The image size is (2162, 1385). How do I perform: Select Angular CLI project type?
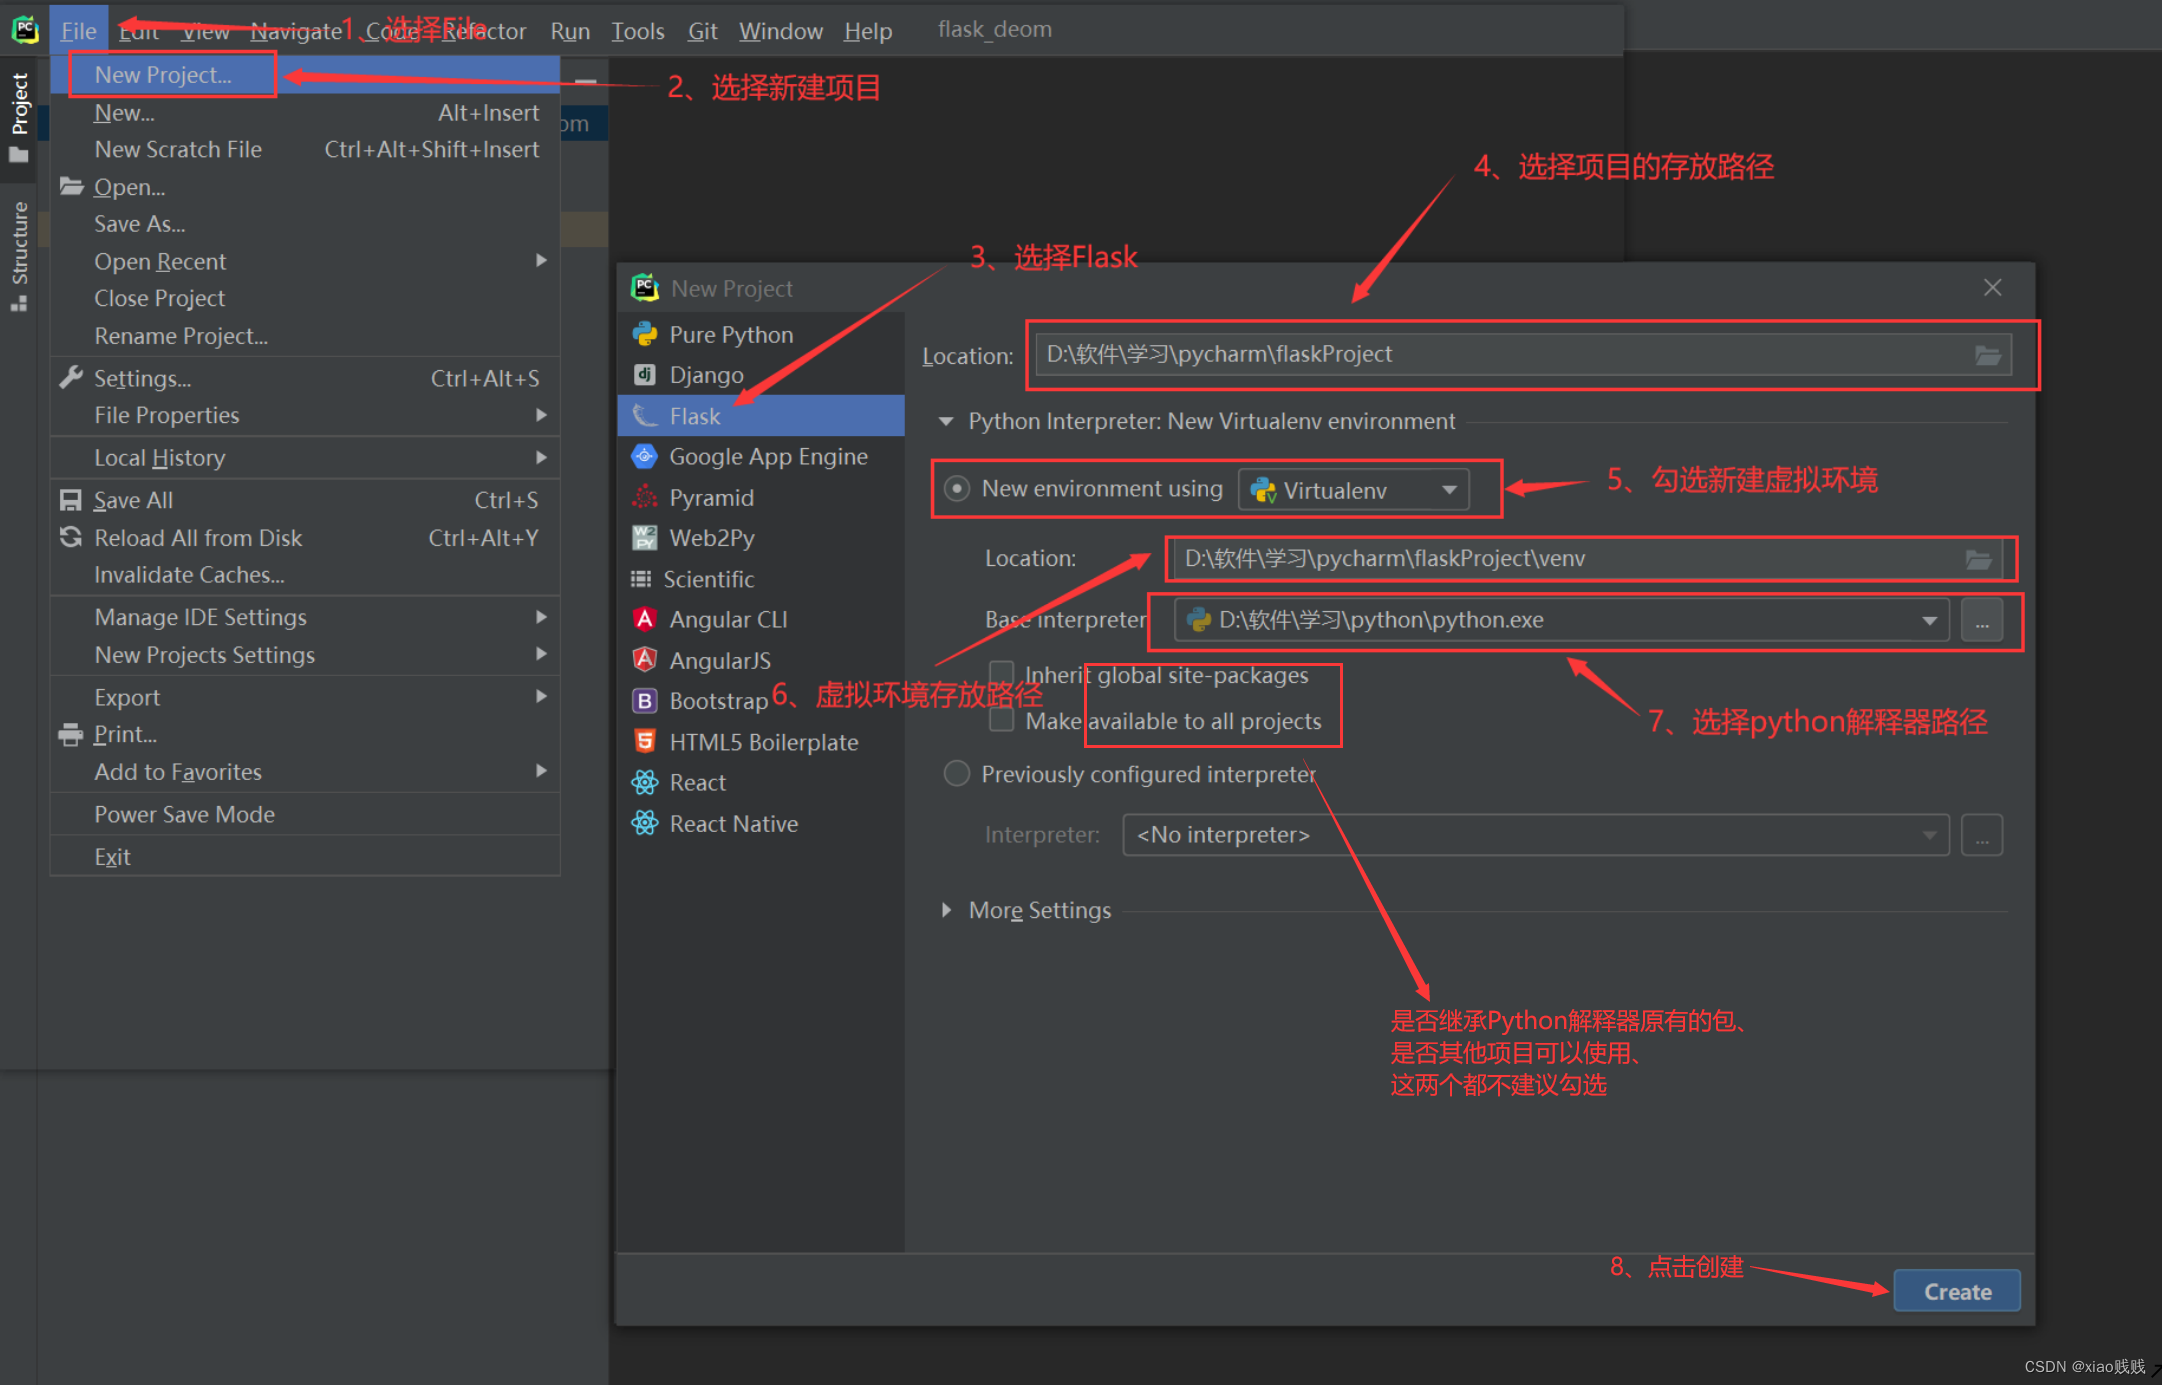point(727,620)
